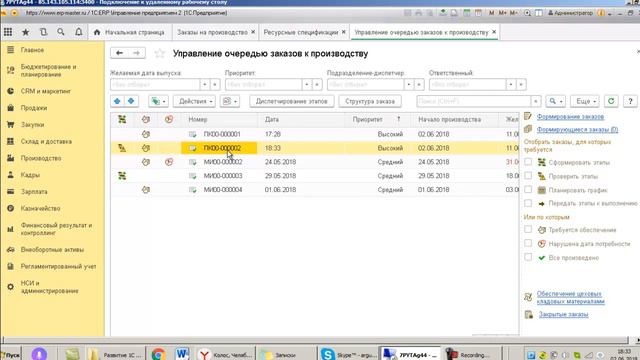Open the Производство section in the sidebar
640x360 pixels.
point(41,158)
